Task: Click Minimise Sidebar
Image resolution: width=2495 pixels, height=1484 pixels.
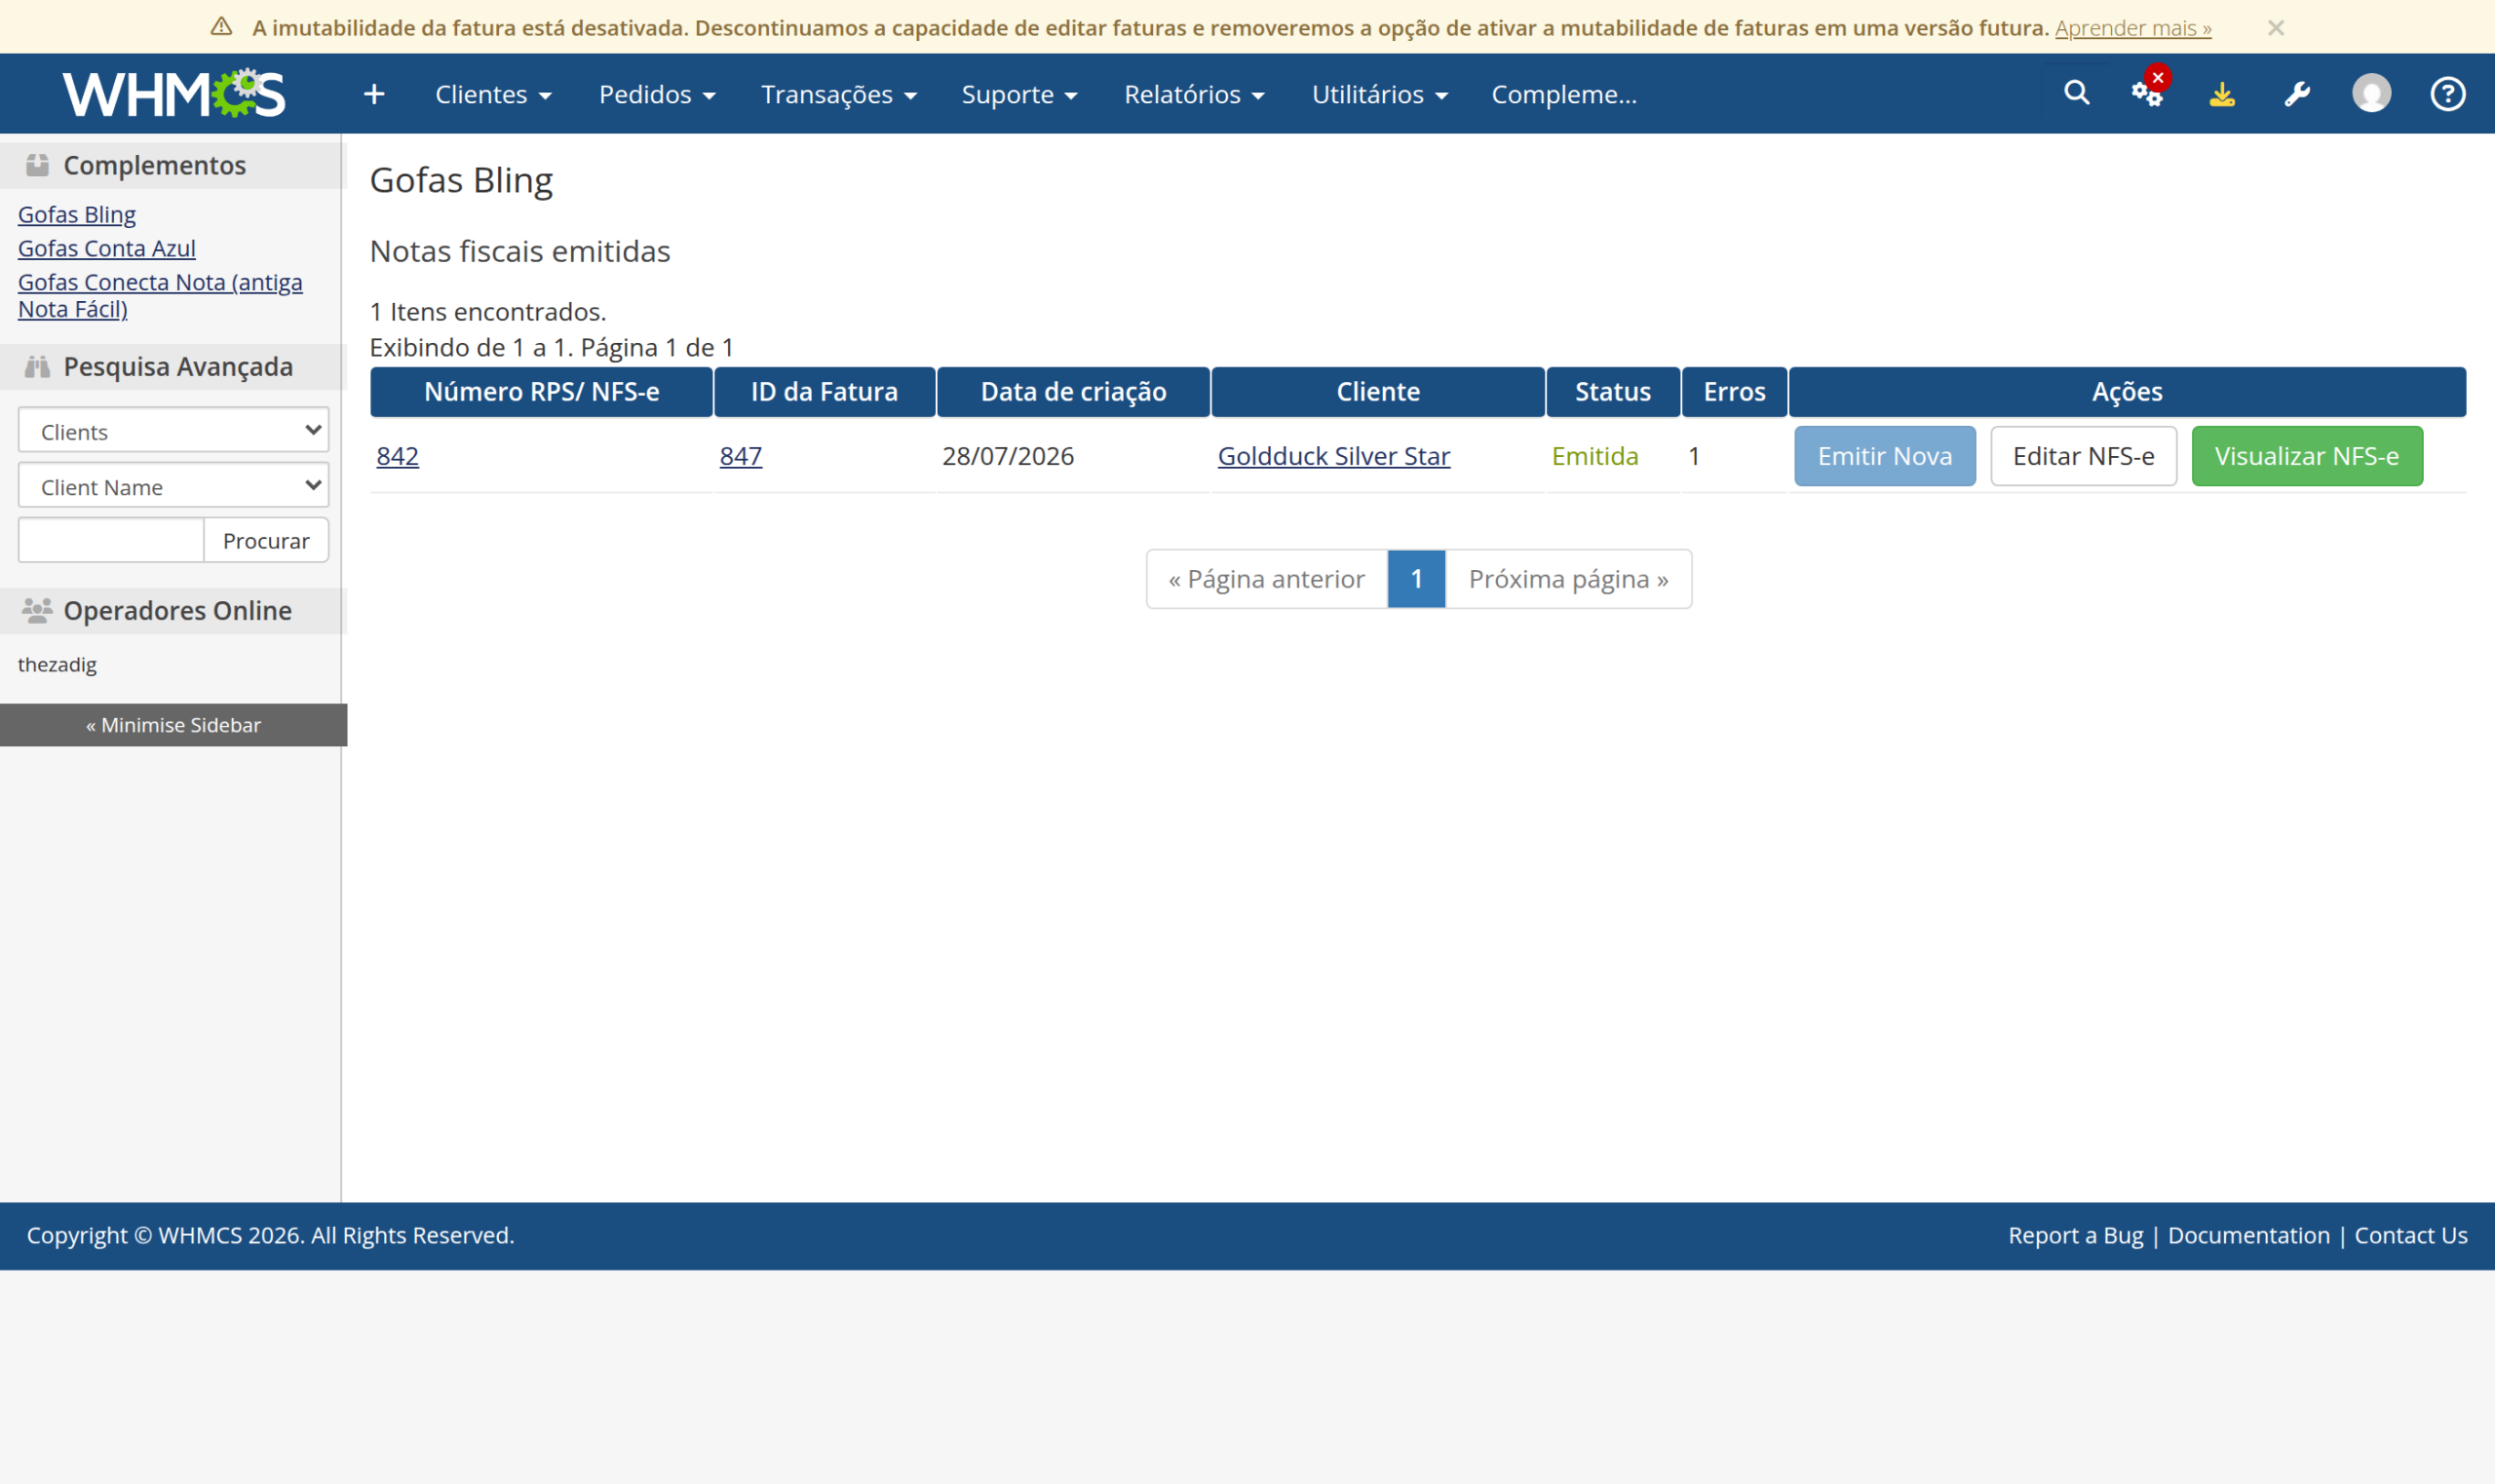Action: point(173,725)
